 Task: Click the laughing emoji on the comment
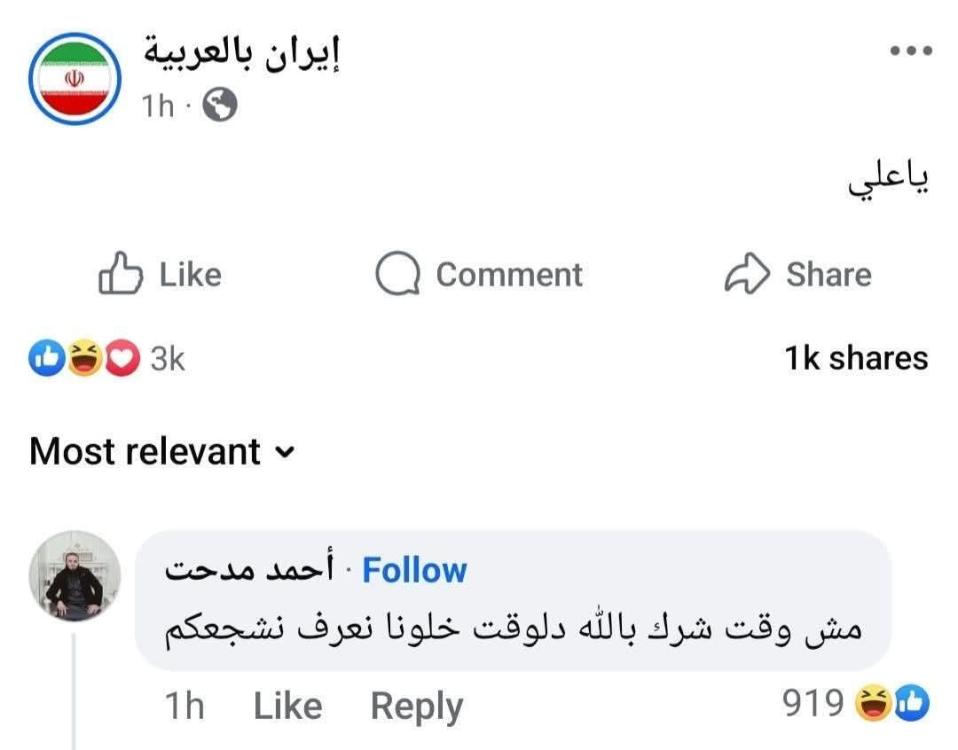pos(873,703)
